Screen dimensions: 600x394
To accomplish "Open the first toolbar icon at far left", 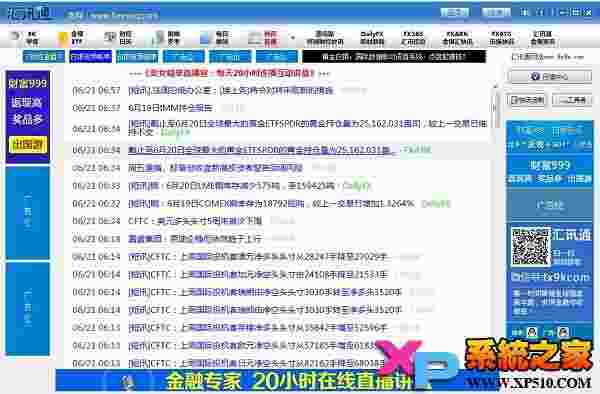I will 24,37.
